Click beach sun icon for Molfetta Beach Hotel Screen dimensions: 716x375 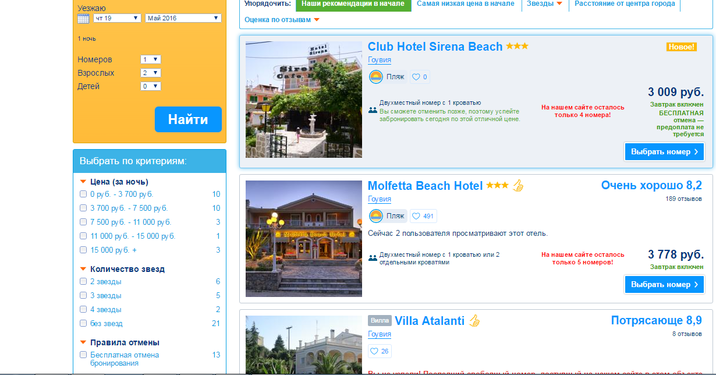[x=376, y=216]
